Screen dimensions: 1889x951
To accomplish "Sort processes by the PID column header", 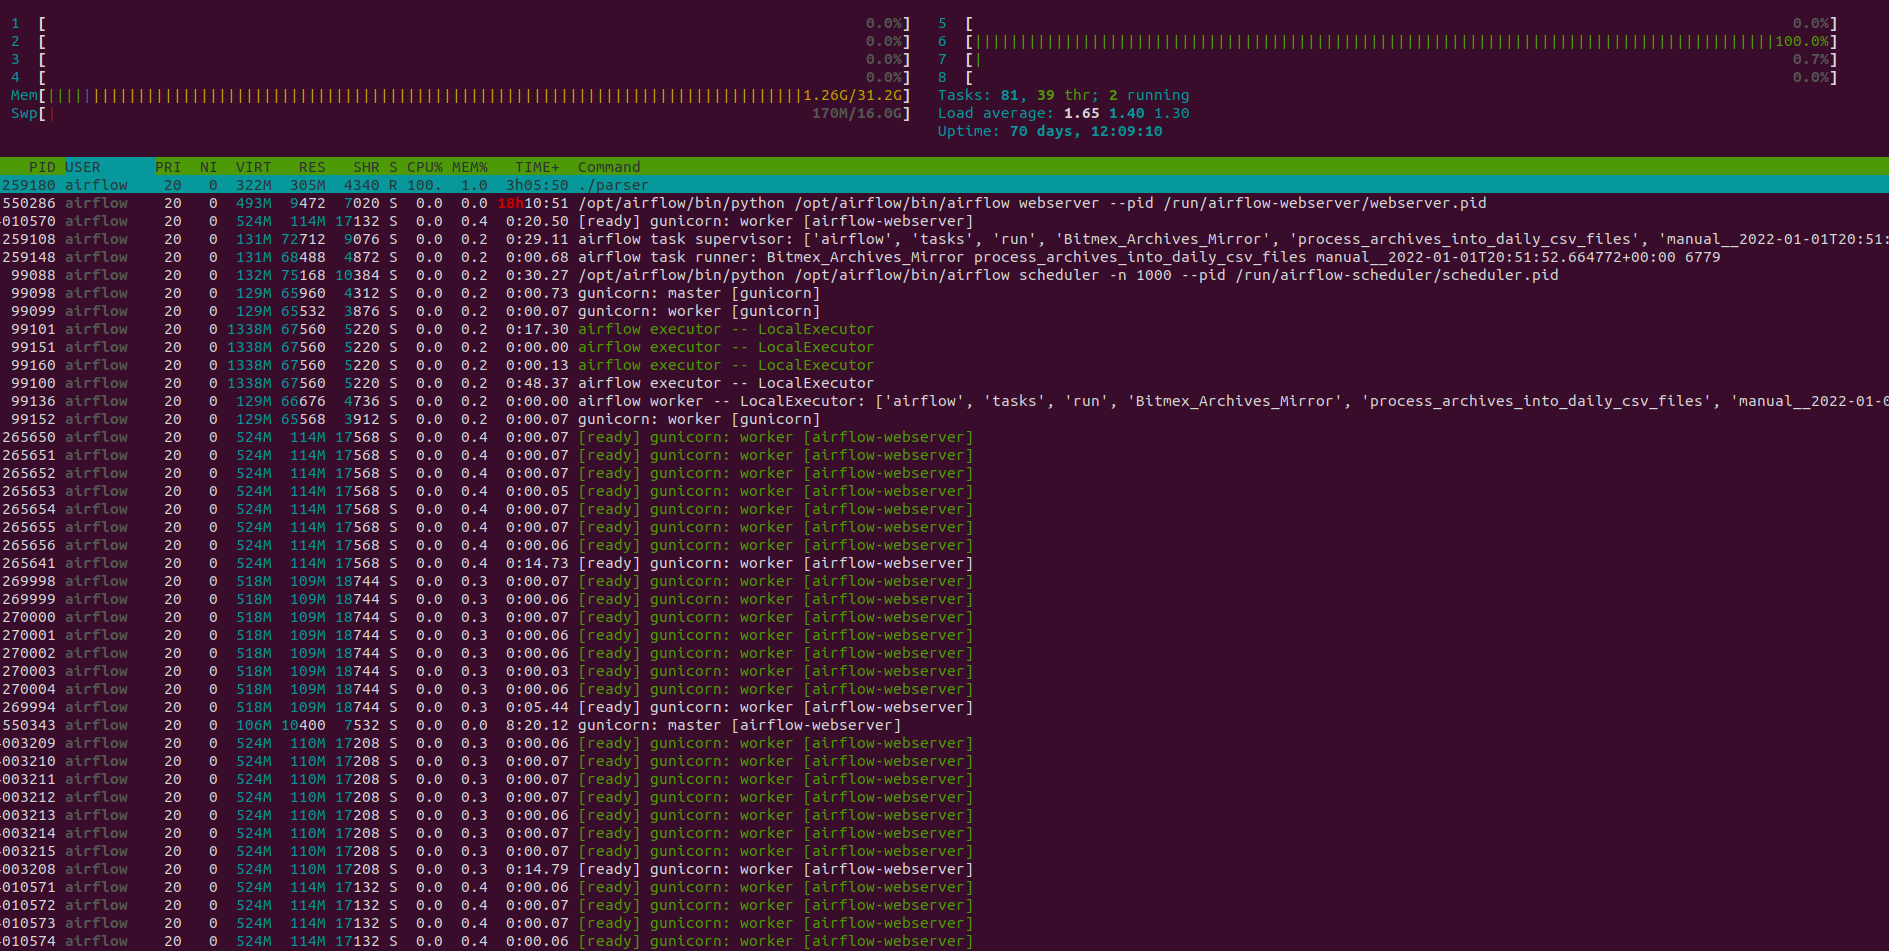I will [42, 167].
